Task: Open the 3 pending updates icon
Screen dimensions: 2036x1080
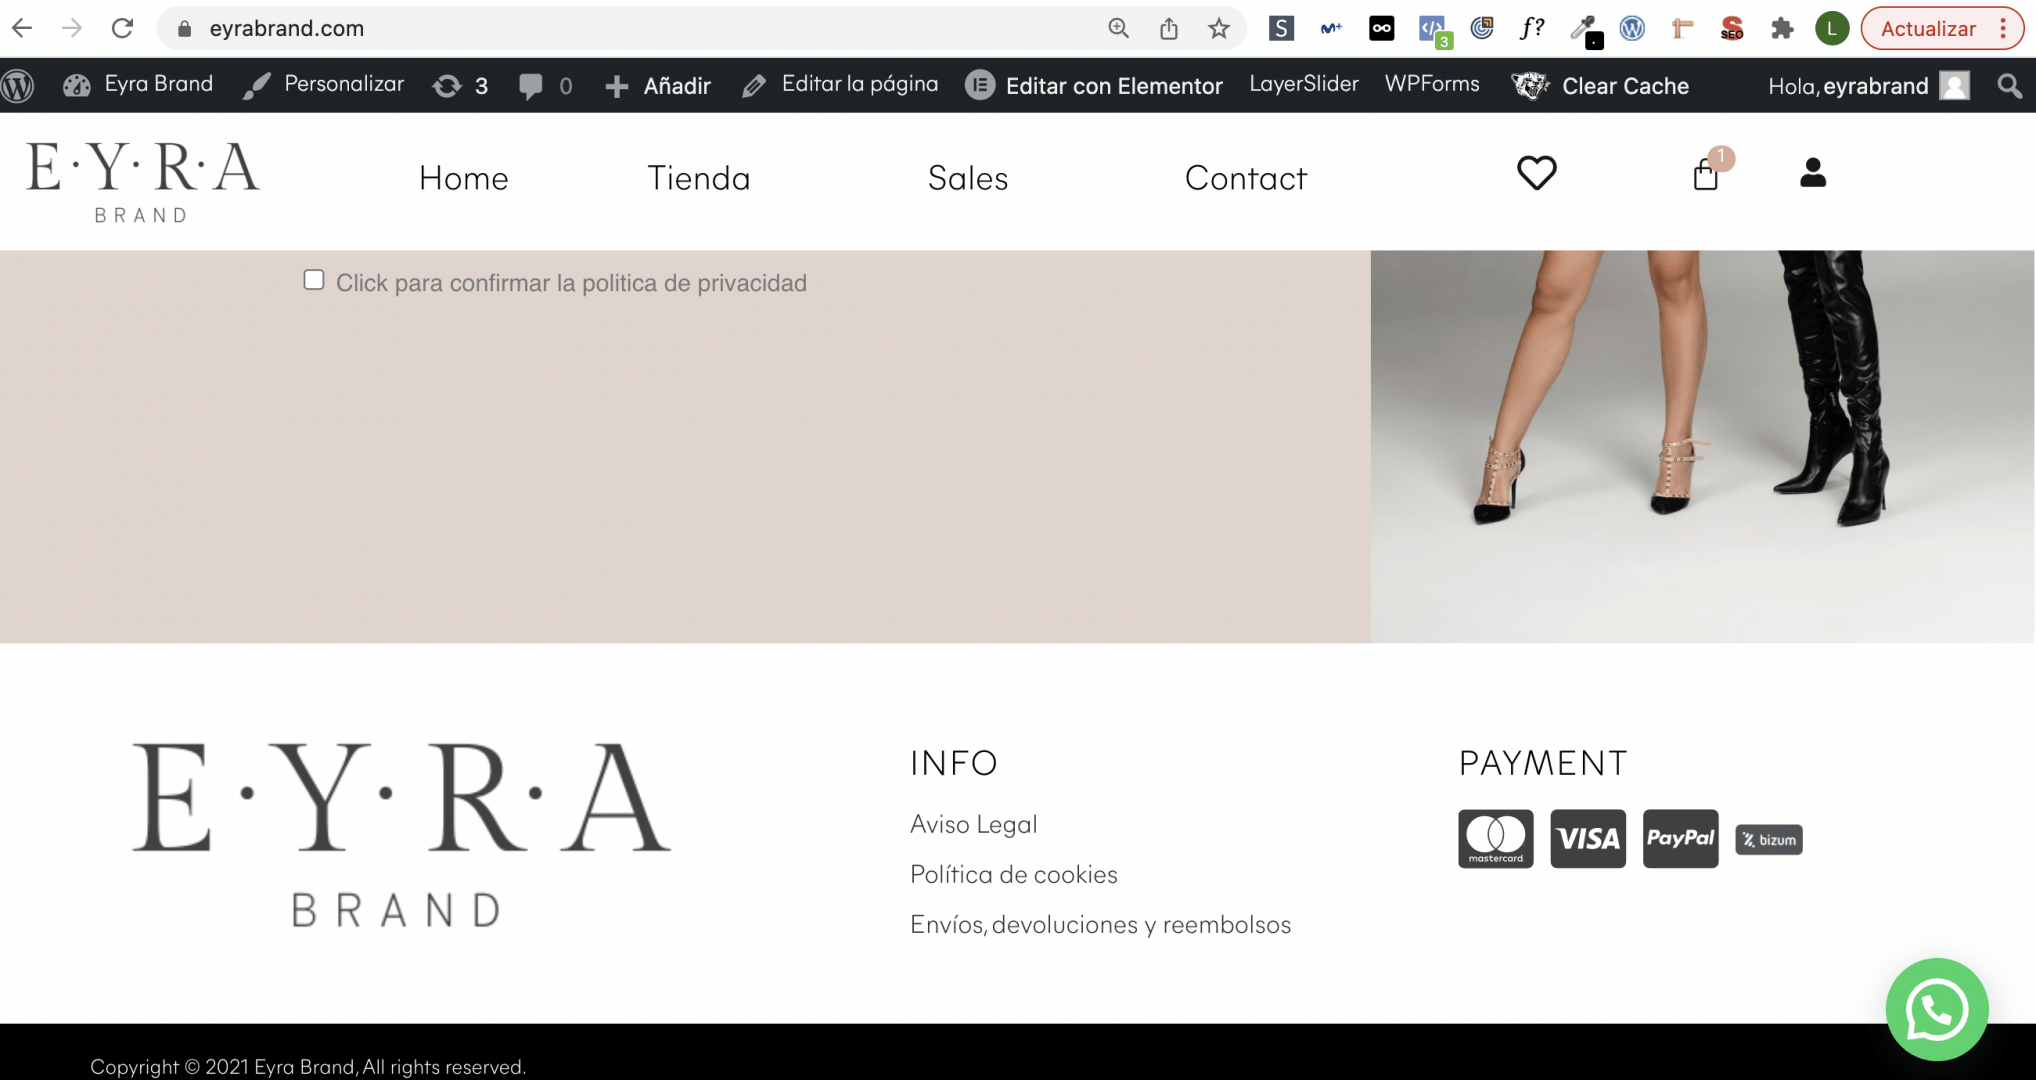Action: point(460,86)
